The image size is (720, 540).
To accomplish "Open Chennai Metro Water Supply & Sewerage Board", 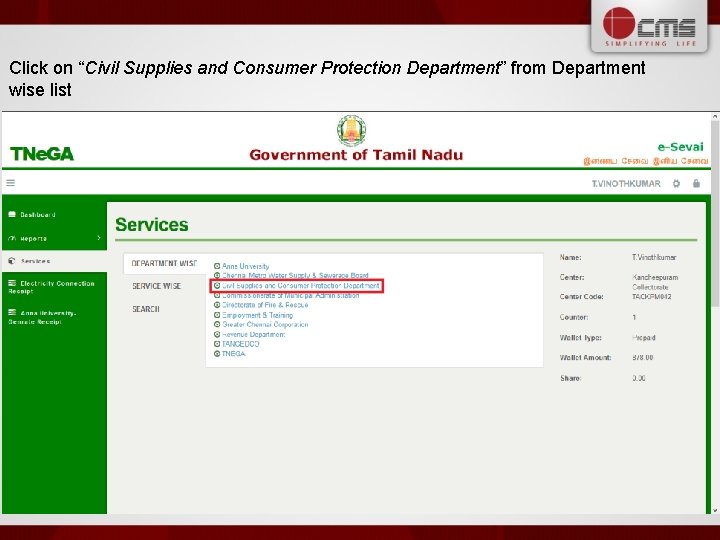I will click(295, 276).
